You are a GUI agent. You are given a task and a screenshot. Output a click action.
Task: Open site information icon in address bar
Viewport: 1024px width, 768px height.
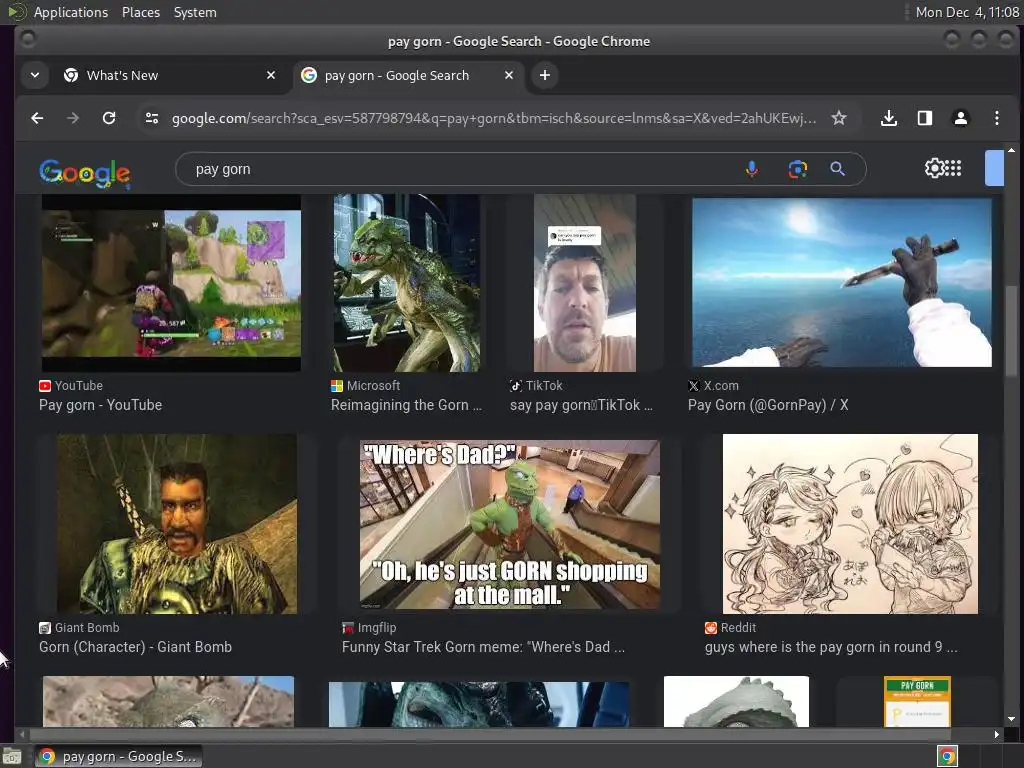[152, 118]
